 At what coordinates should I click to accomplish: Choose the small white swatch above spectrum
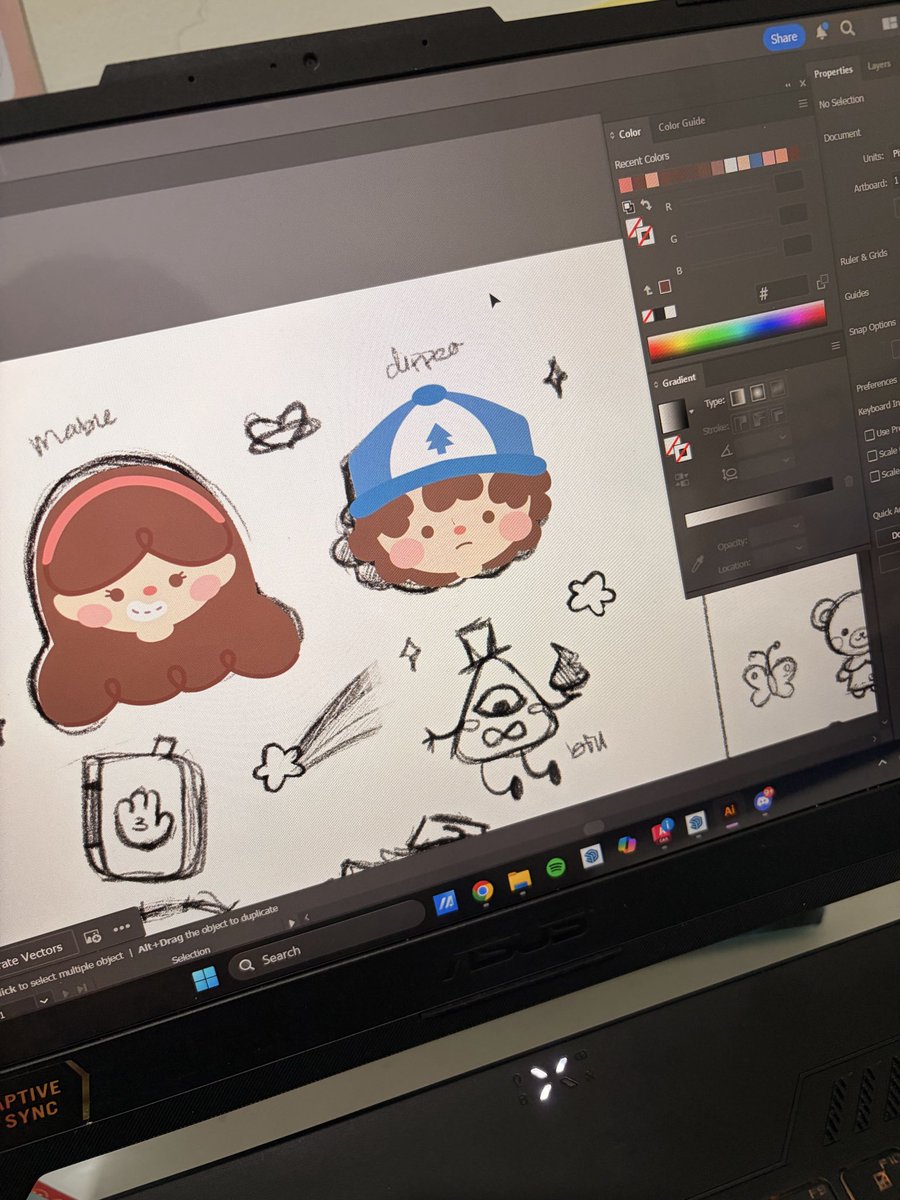tap(670, 312)
